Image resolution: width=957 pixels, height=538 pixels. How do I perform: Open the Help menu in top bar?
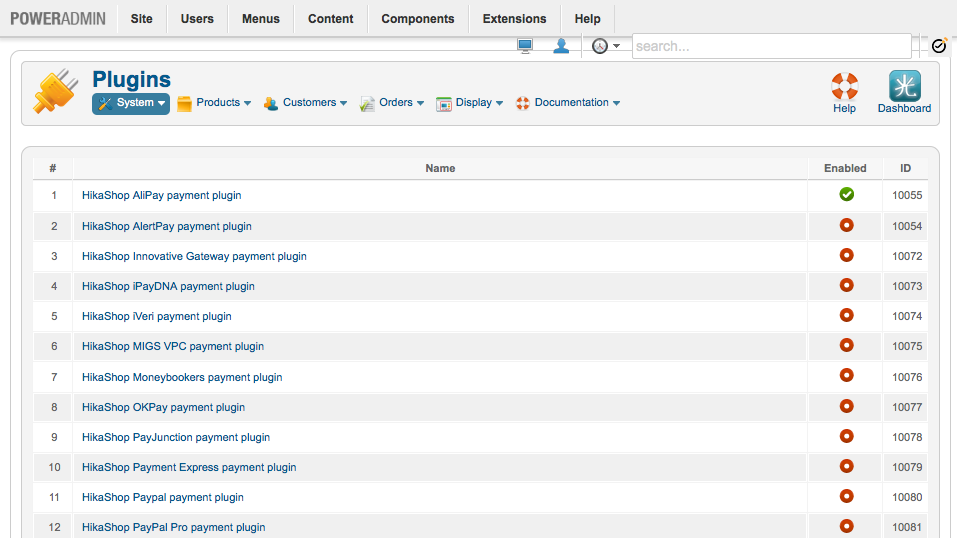[587, 19]
